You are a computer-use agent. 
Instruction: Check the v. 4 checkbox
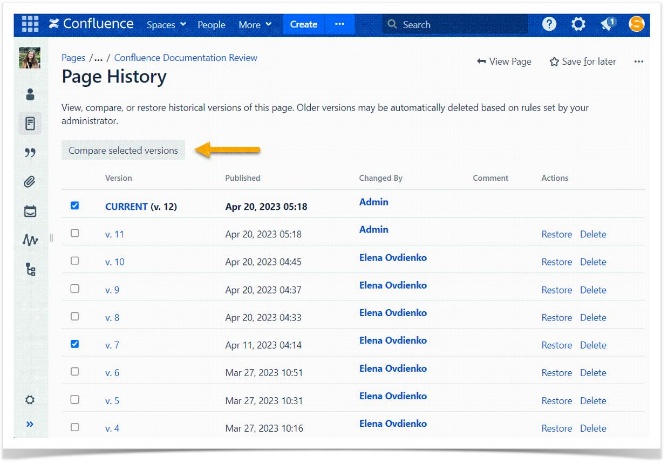pyautogui.click(x=75, y=427)
